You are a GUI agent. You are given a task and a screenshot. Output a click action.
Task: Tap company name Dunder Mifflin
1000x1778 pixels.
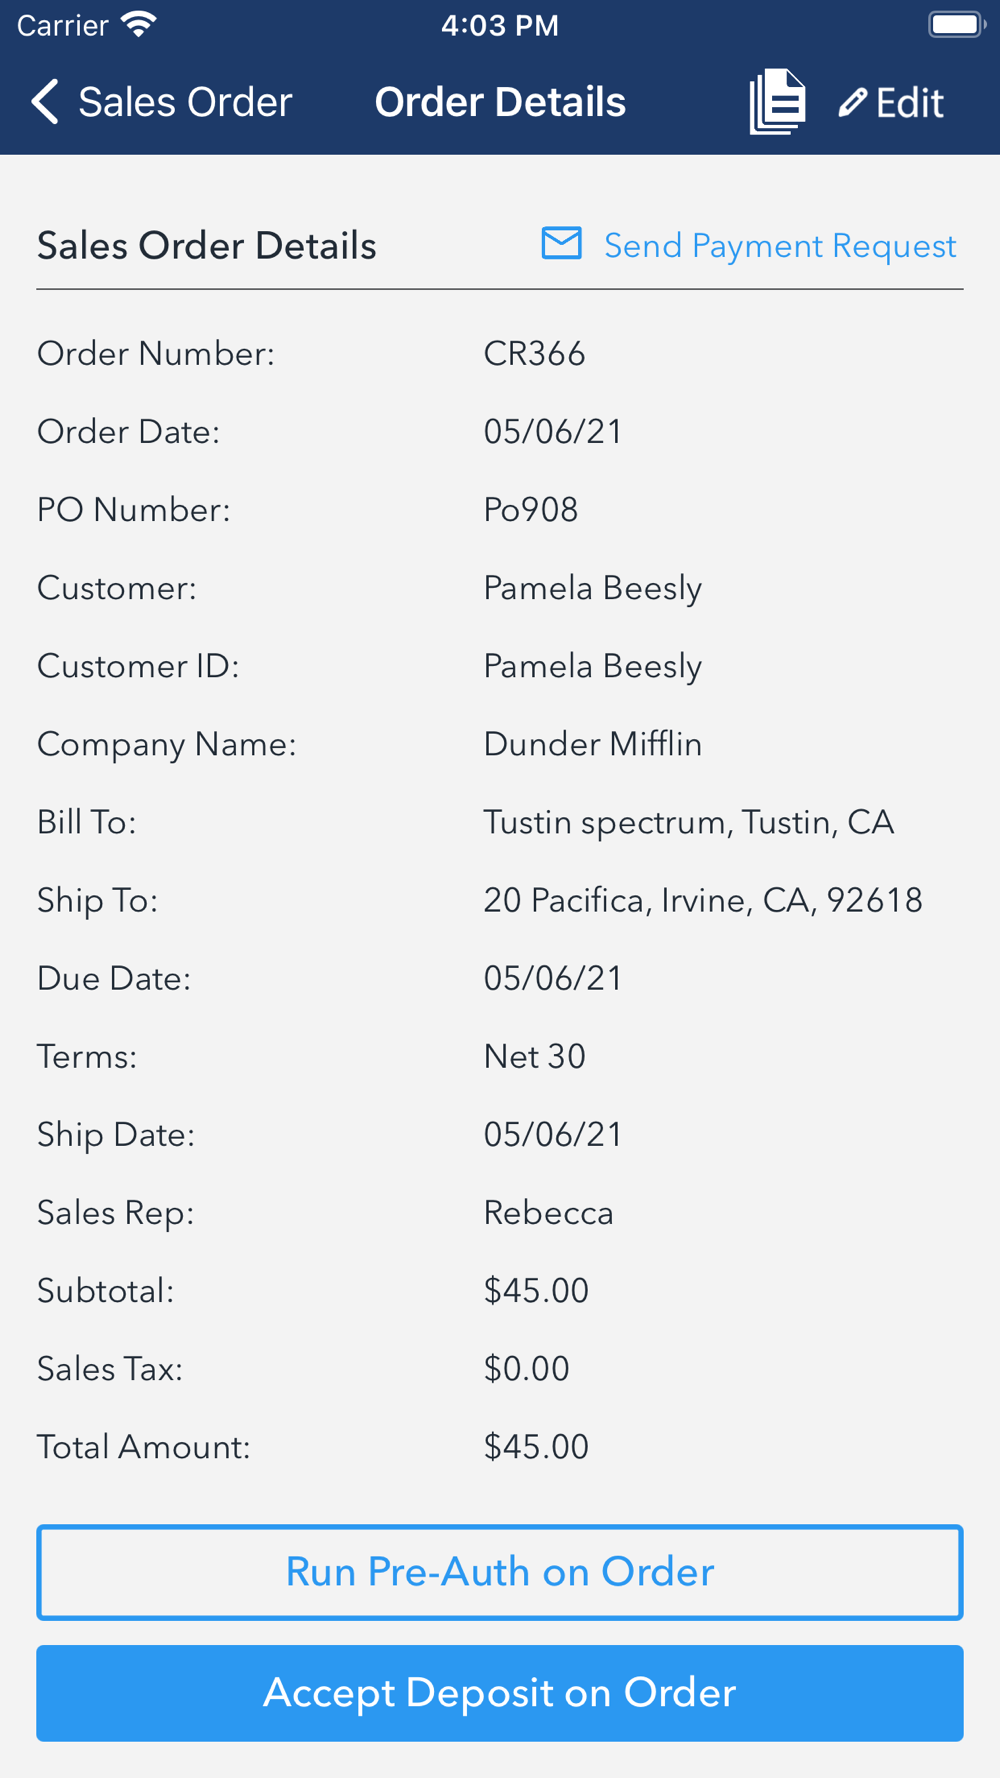592,744
